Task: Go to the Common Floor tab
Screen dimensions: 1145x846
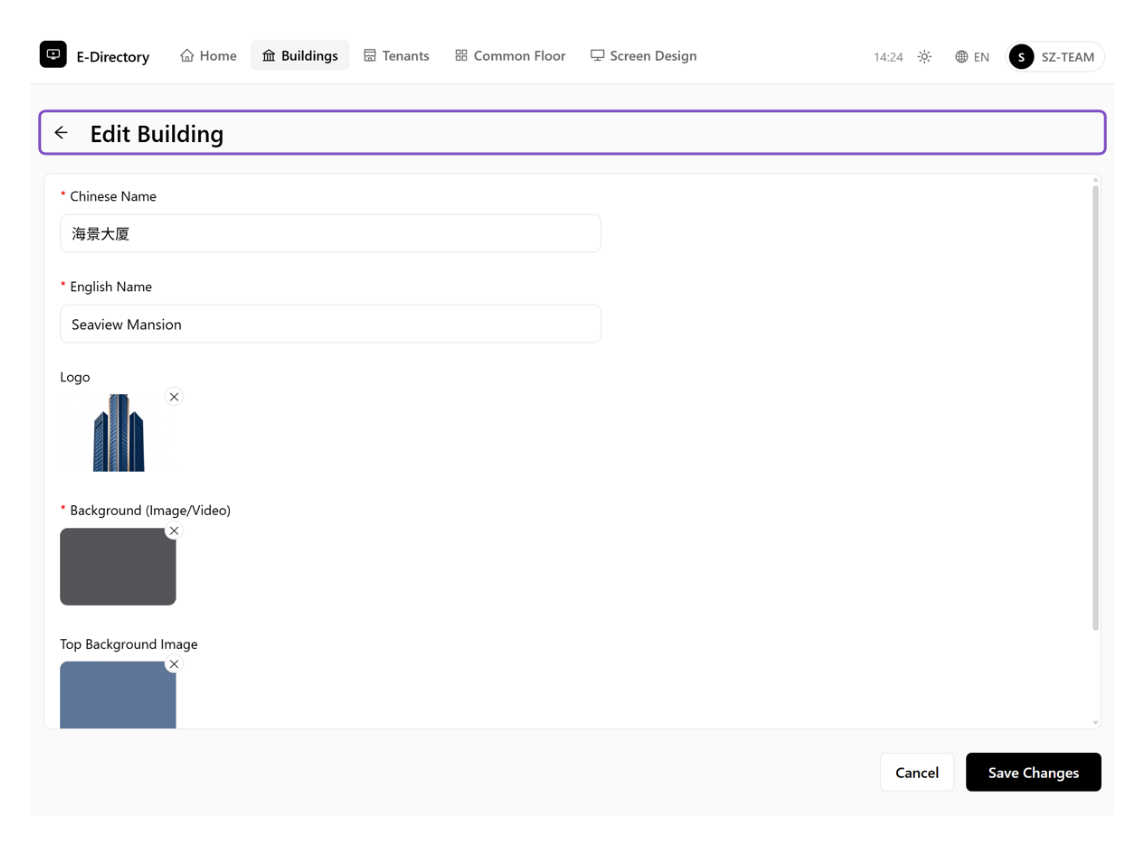Action: point(510,56)
